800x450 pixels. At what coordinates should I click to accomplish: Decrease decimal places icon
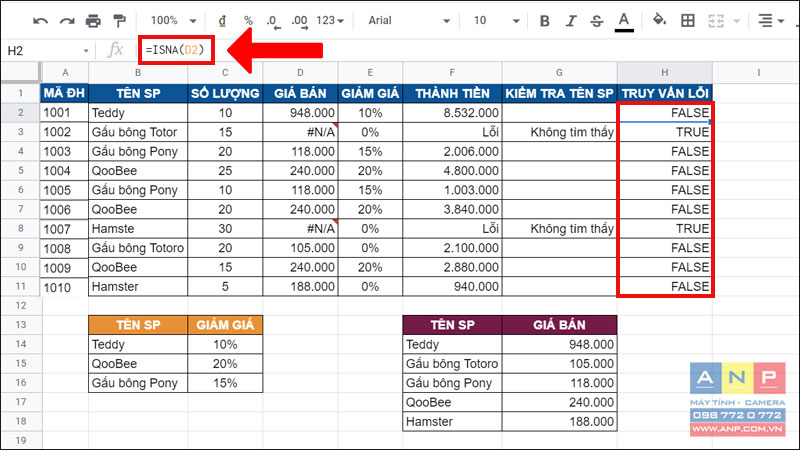(273, 21)
